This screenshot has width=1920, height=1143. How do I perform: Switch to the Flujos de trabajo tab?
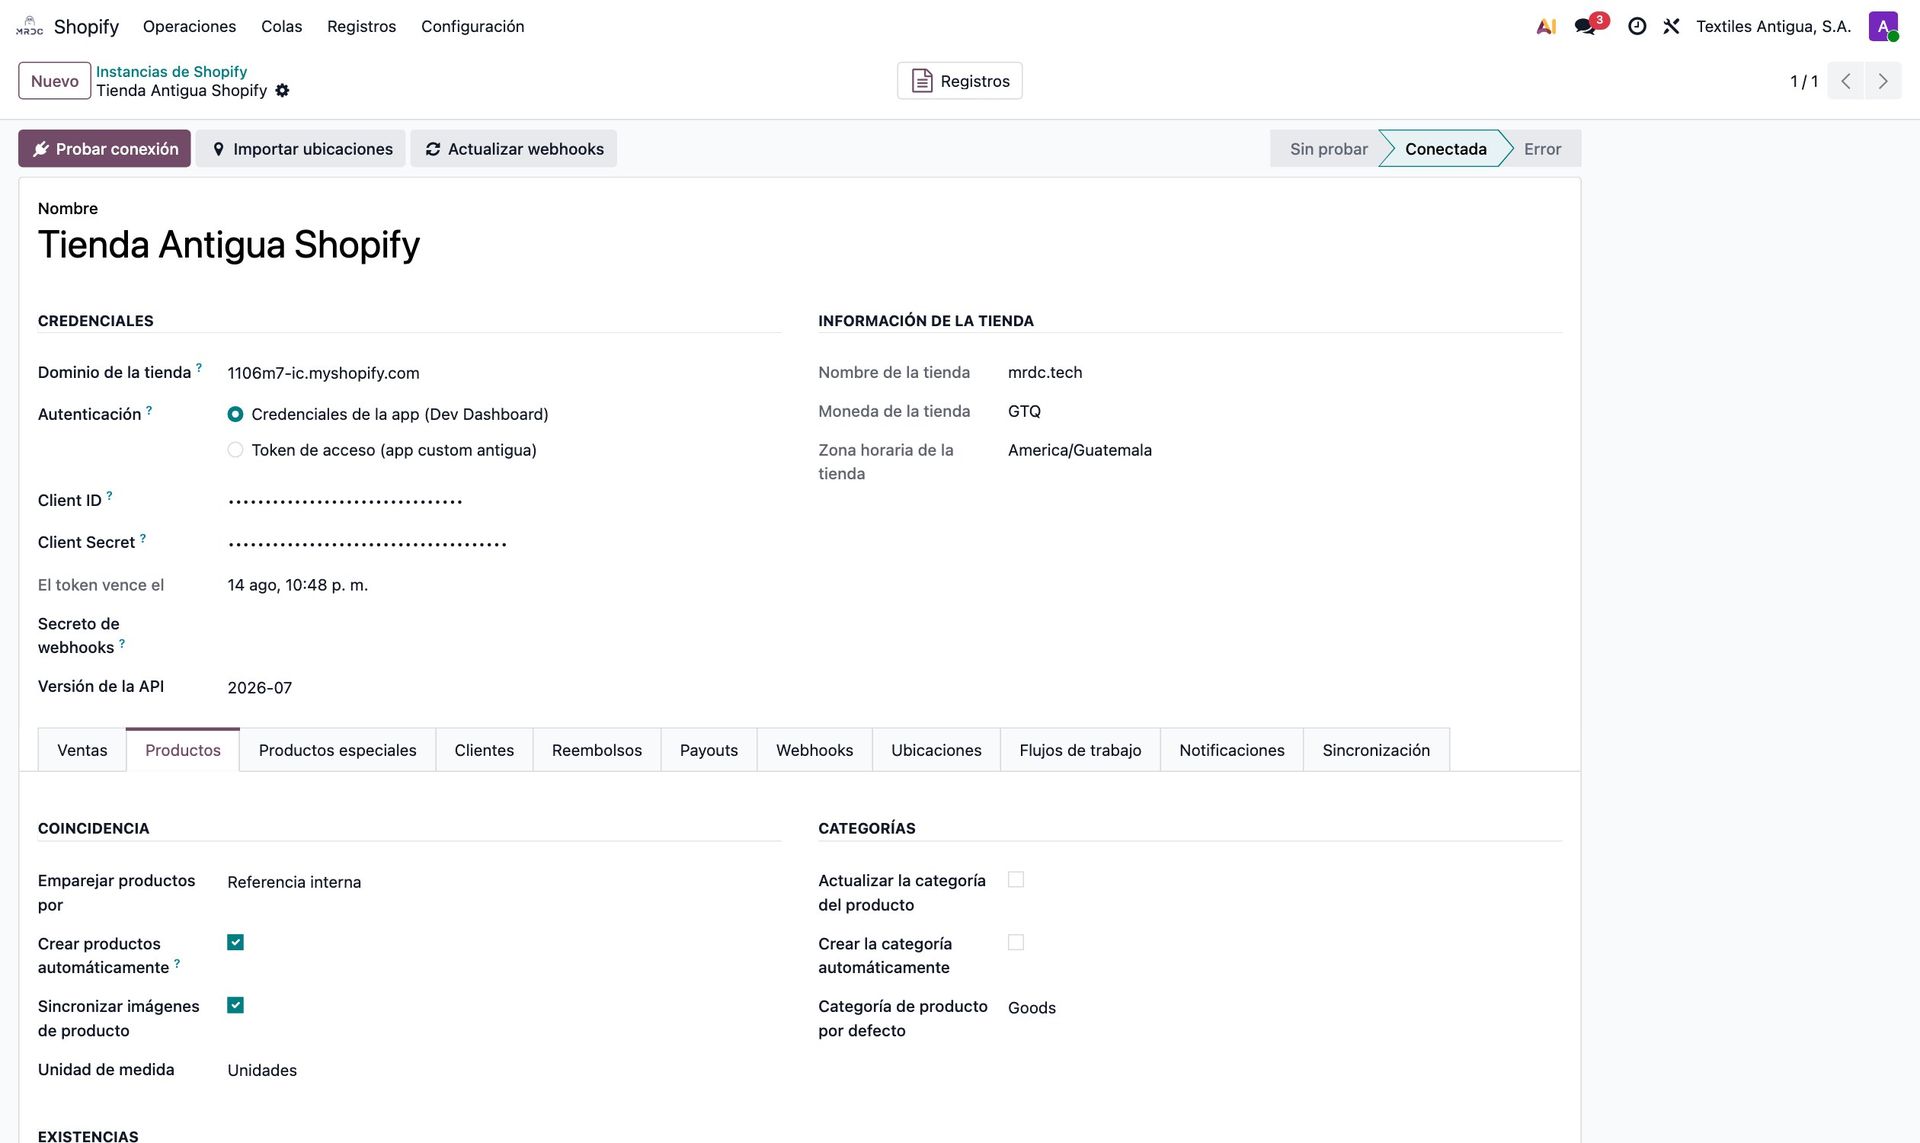coord(1080,750)
